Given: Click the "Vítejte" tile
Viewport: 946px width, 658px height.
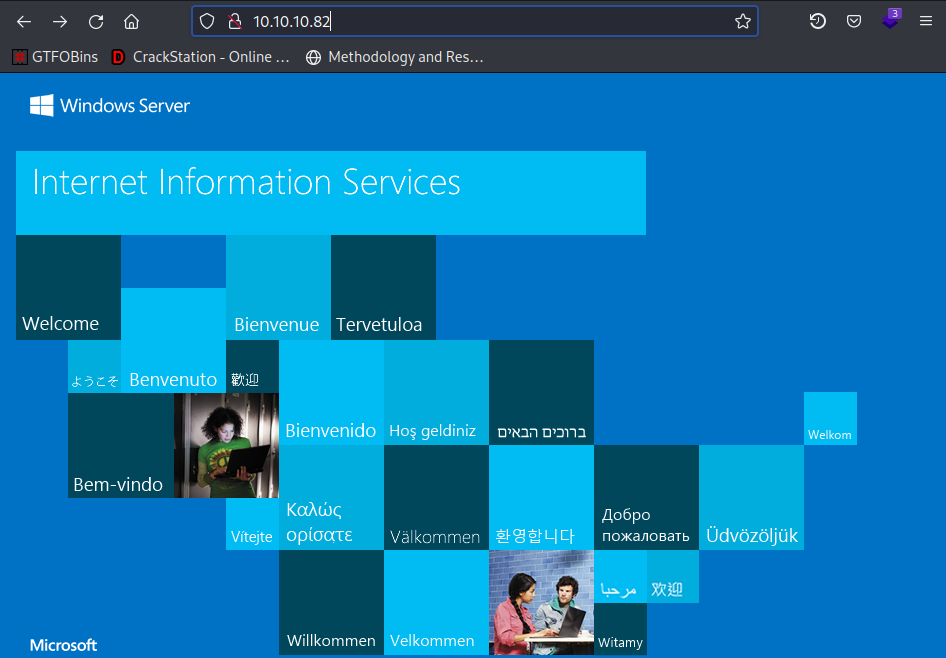Looking at the screenshot, I should coord(252,524).
